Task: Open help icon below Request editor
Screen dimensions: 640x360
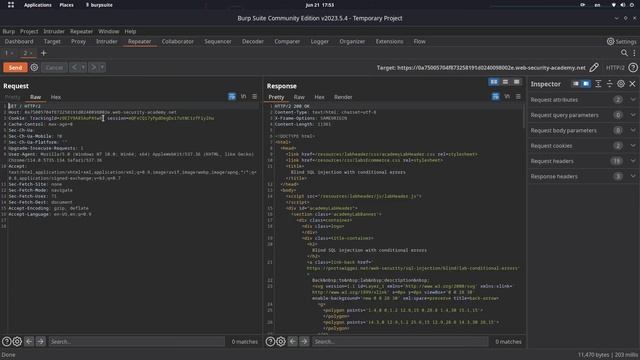Action: (7, 341)
